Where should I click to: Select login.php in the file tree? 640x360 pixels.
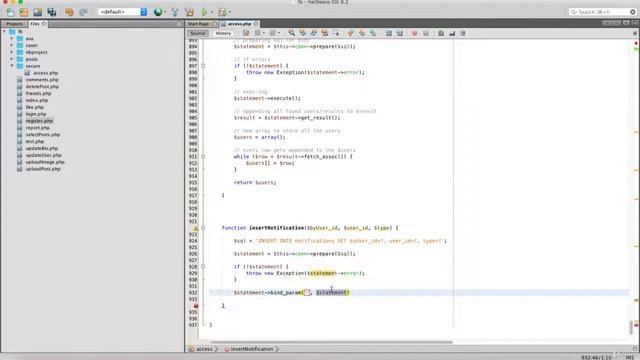[36, 114]
